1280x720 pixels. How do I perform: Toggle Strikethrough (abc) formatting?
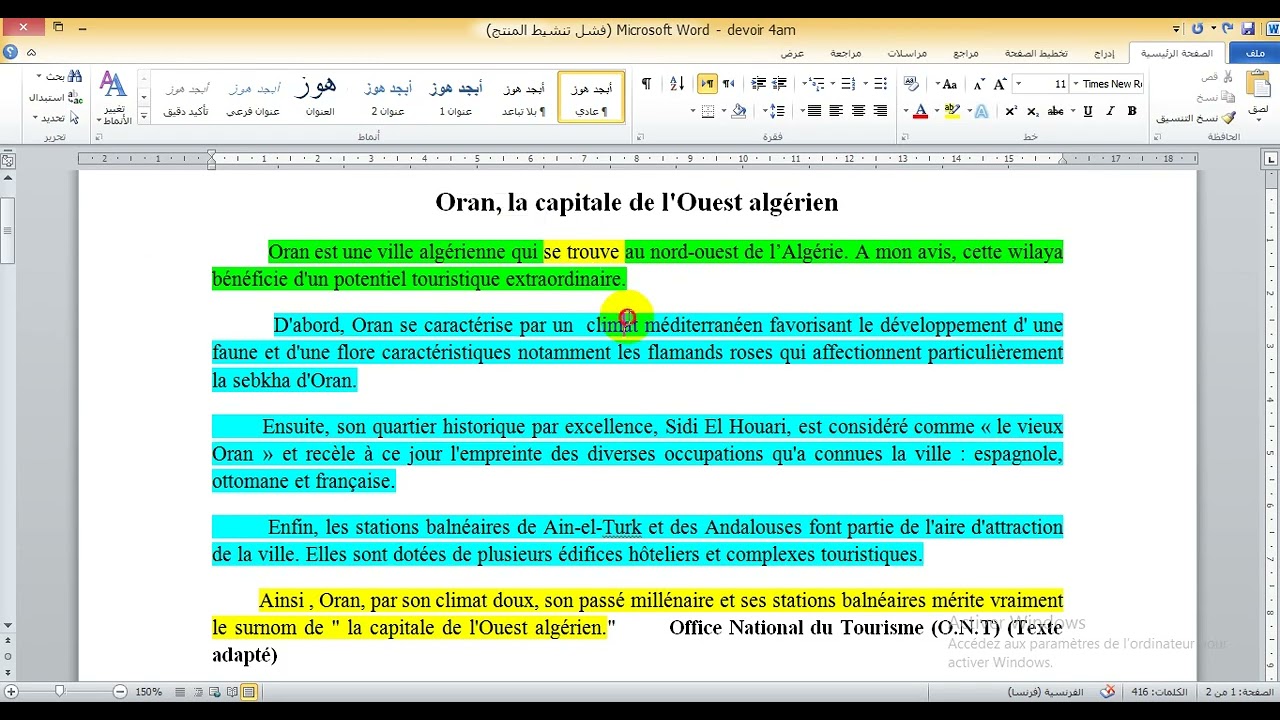pyautogui.click(x=1055, y=111)
